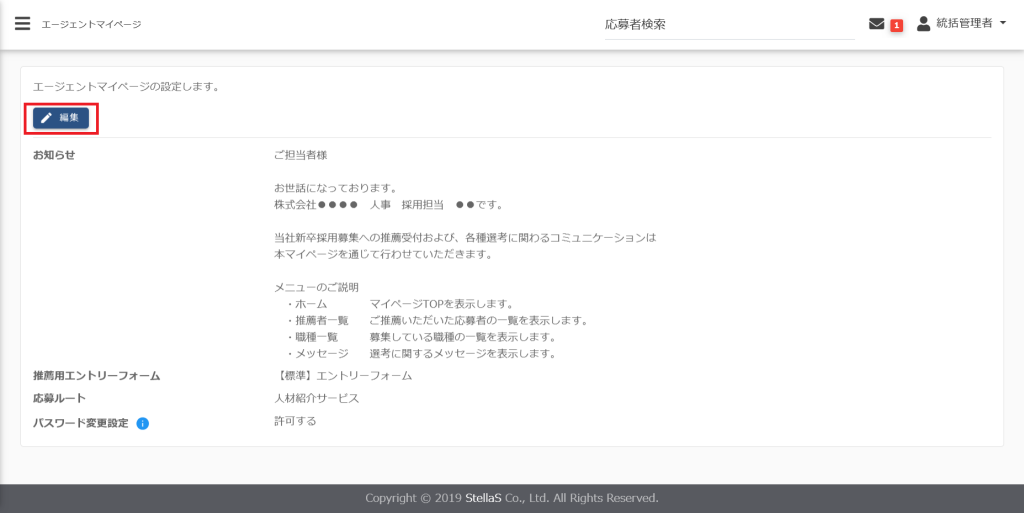1024x513 pixels.
Task: Open the hamburger navigation menu
Action: point(22,24)
